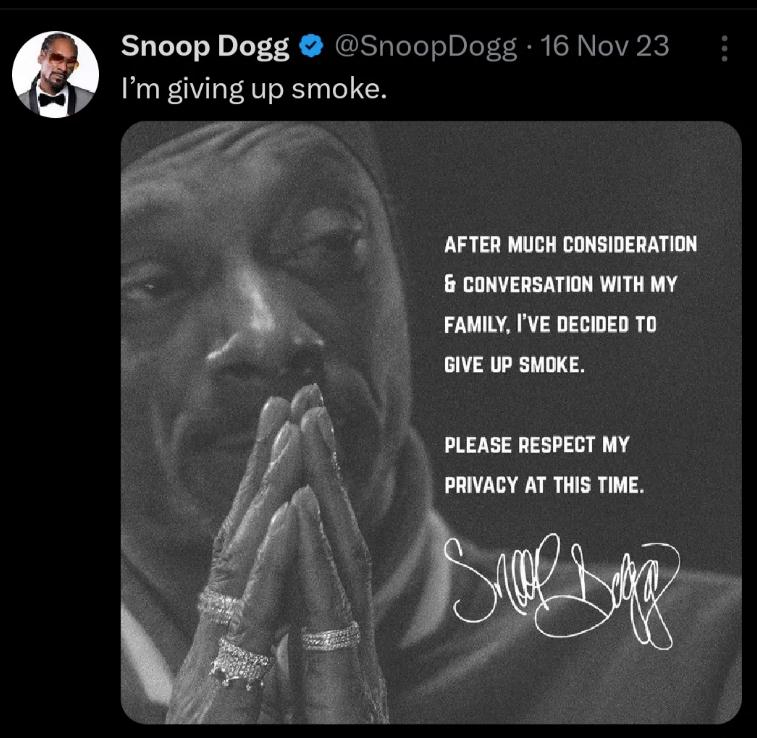Click the "AFTER MUCH CONSIDERATION" line

[570, 244]
